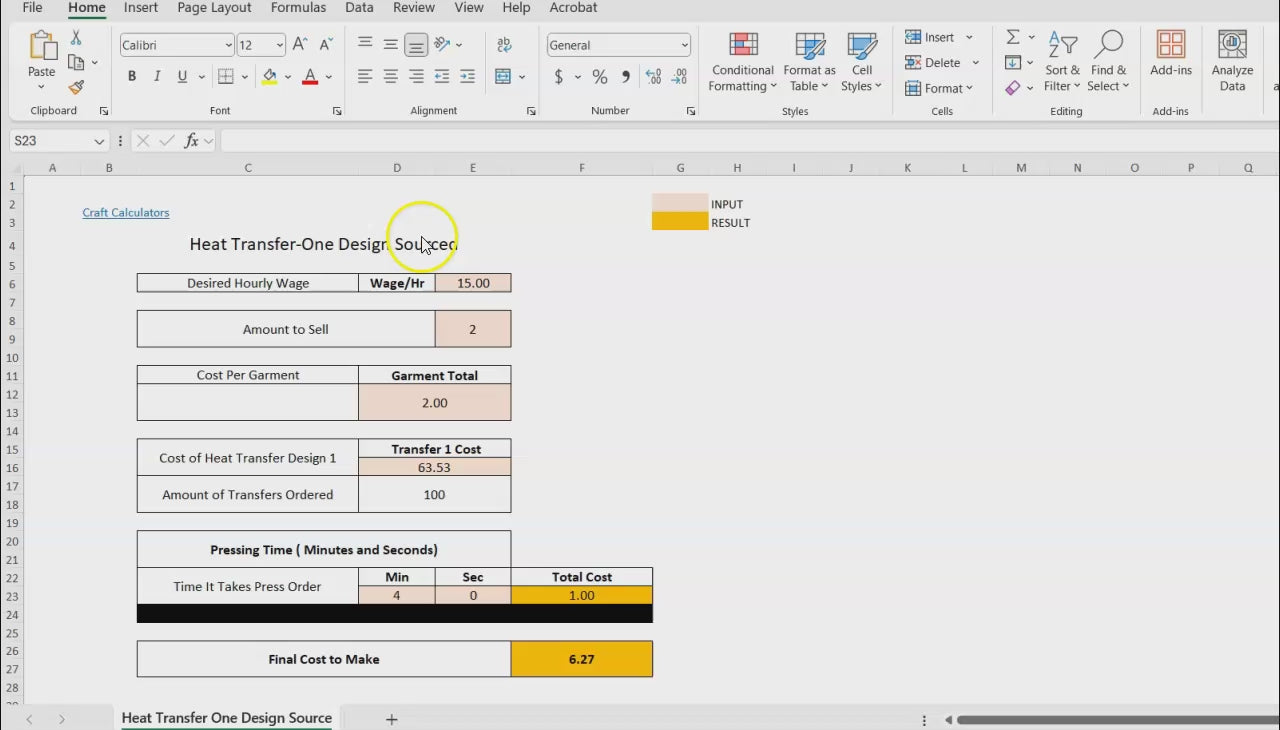
Task: Expand the General number format dropdown
Action: (x=684, y=45)
